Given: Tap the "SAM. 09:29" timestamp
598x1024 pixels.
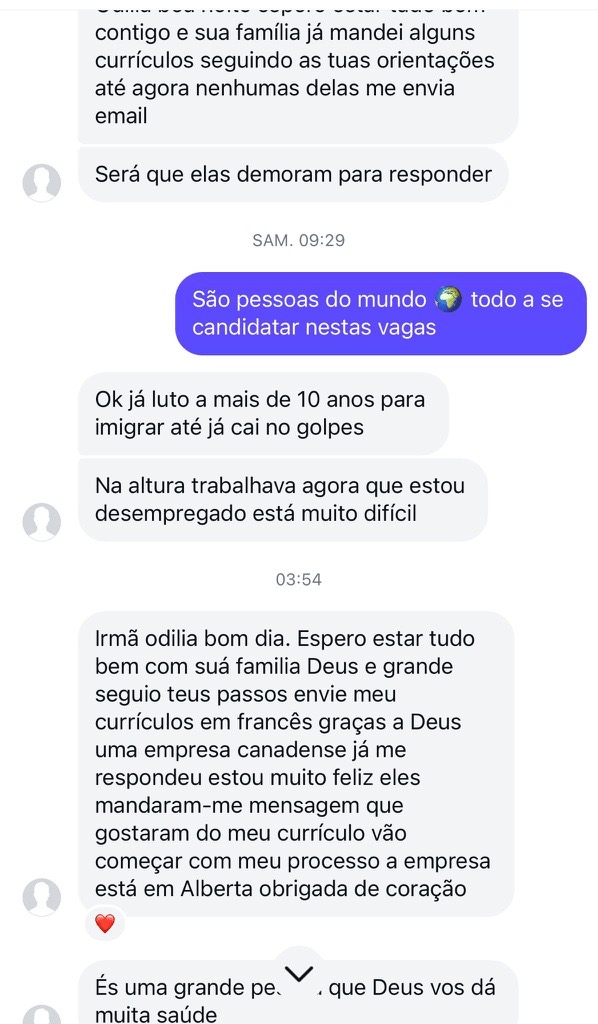Looking at the screenshot, I should pyautogui.click(x=298, y=240).
